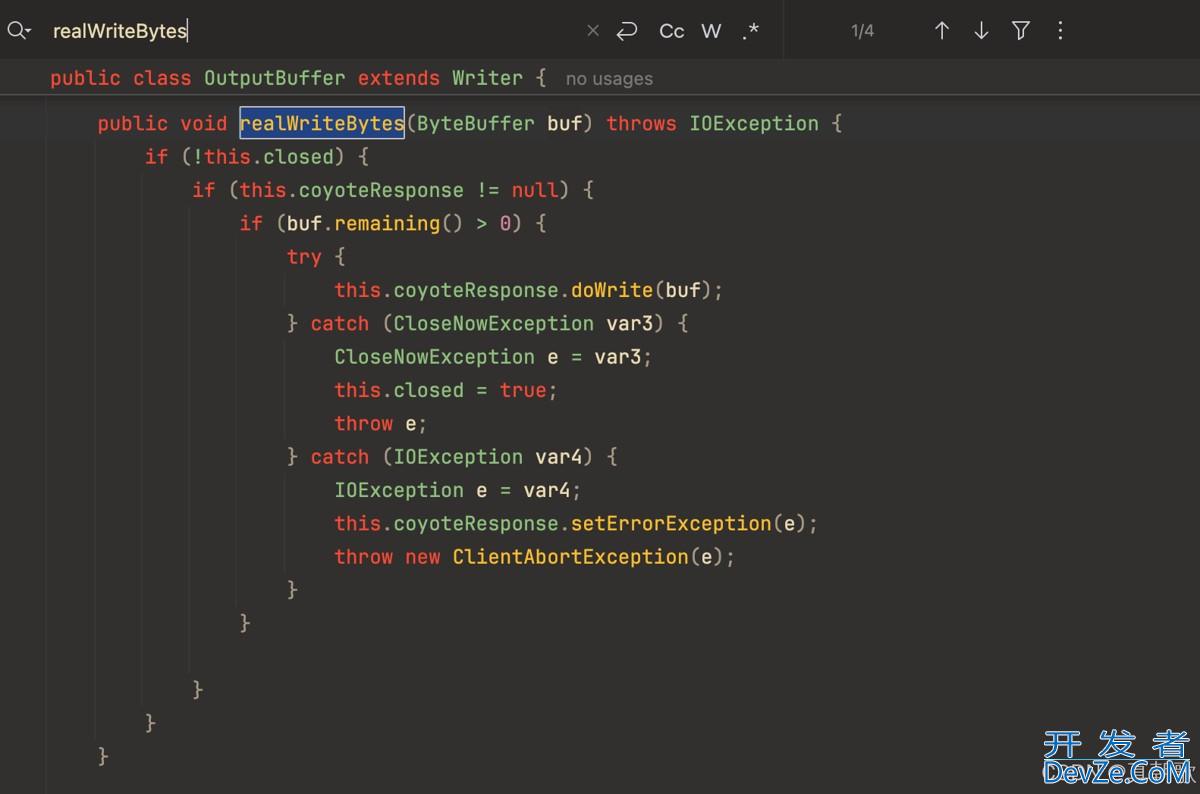Image resolution: width=1200 pixels, height=794 pixels.
Task: Jump to next occurrence with down arrow
Action: (x=981, y=31)
